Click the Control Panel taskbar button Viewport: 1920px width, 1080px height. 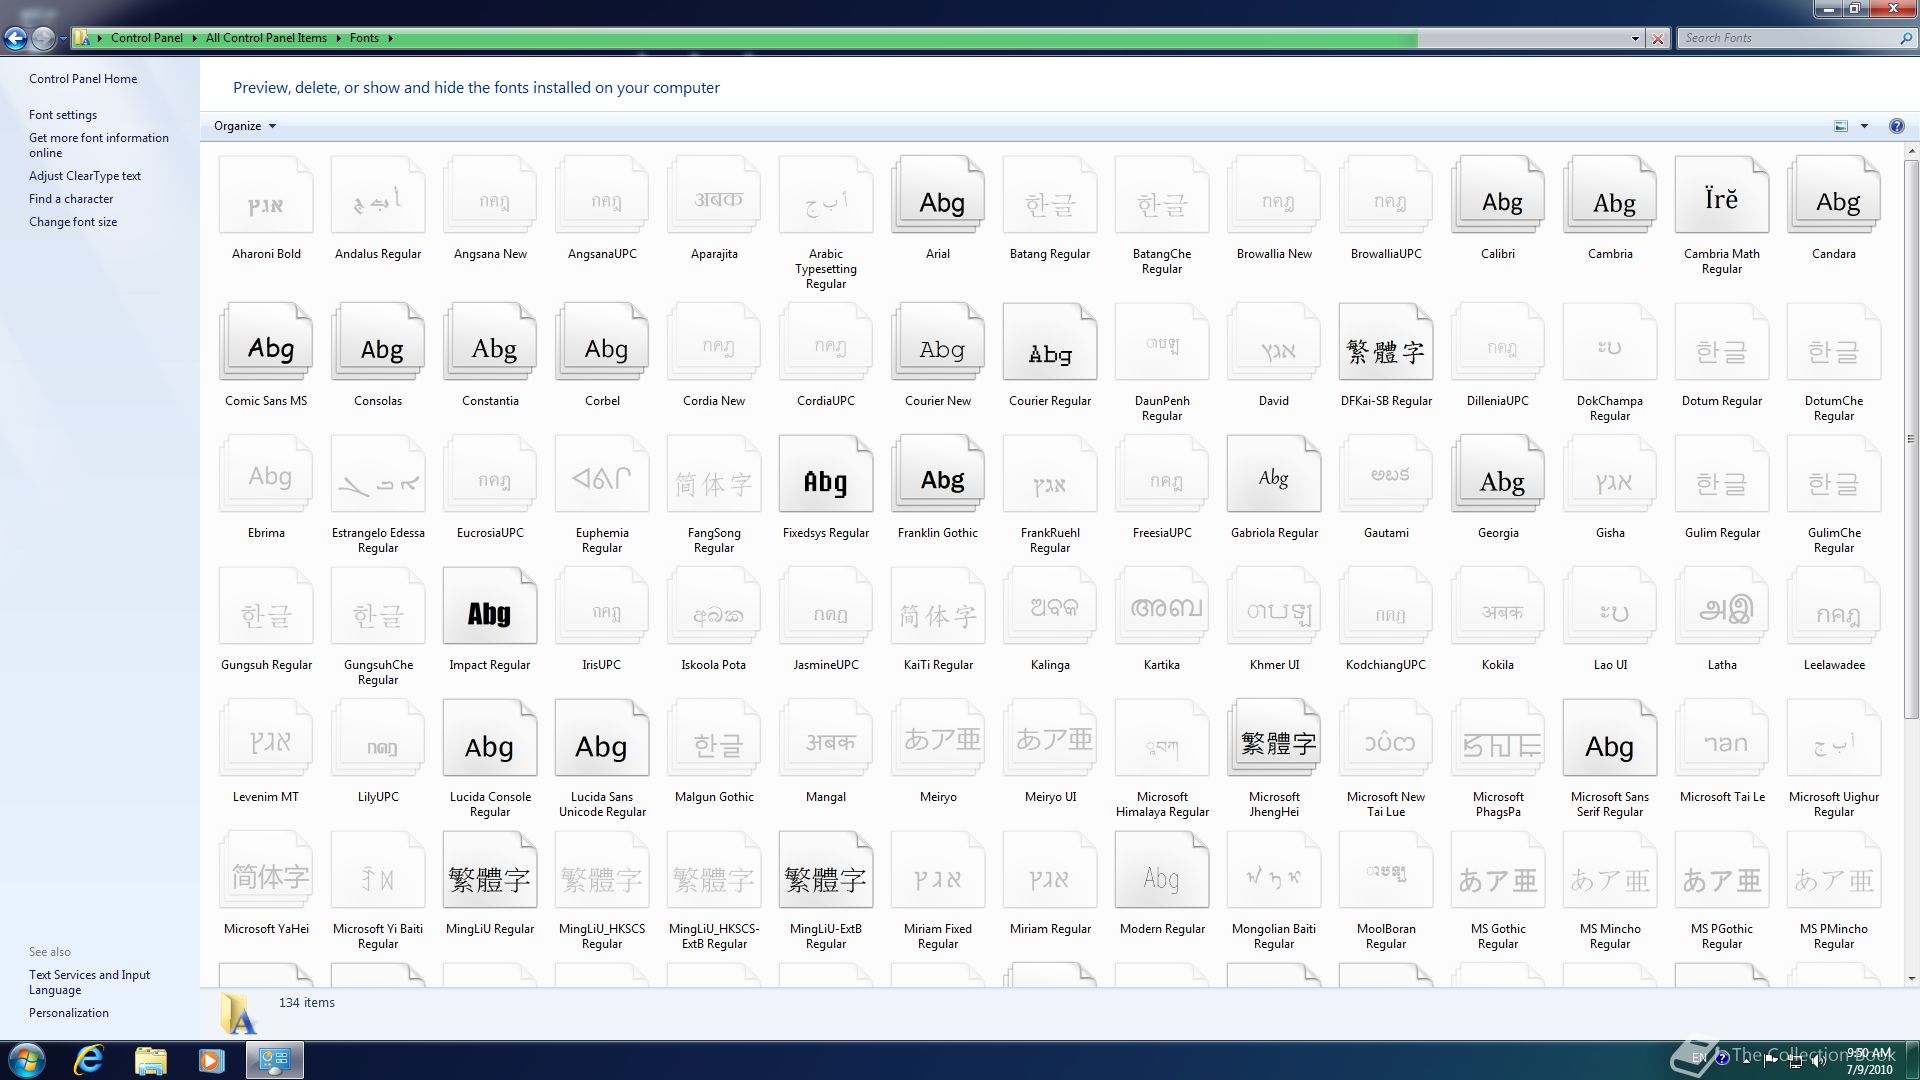click(x=274, y=1060)
